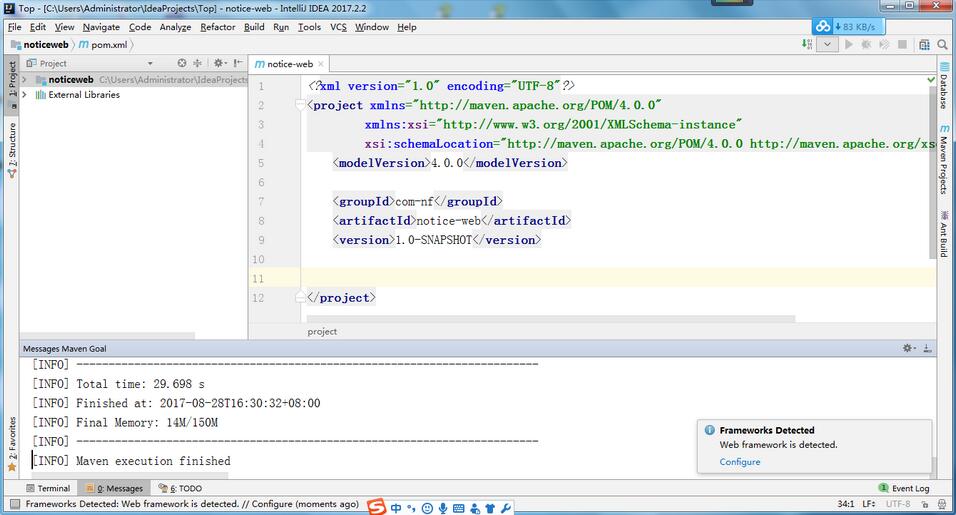Click Run with Coverage icon
Viewport: 956px width, 515px height.
click(884, 44)
